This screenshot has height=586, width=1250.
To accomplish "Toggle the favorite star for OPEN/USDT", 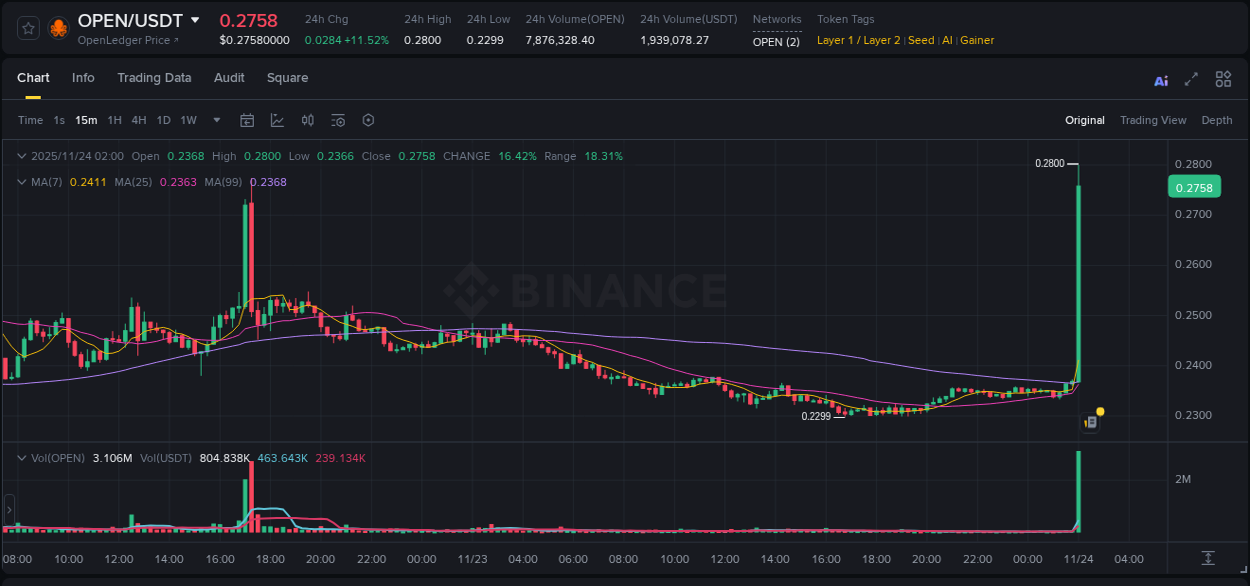I will (x=27, y=28).
